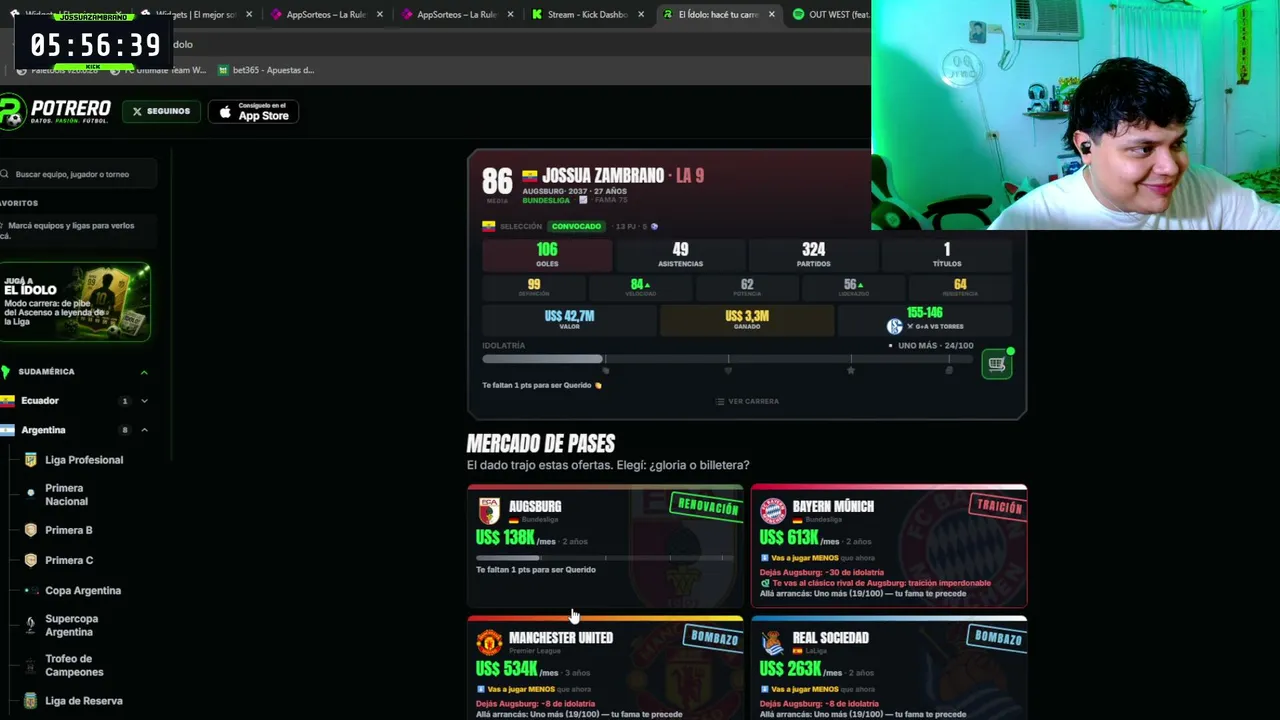Click the Supercopa Argentina trophy icon
The image size is (1280, 720).
click(30, 625)
